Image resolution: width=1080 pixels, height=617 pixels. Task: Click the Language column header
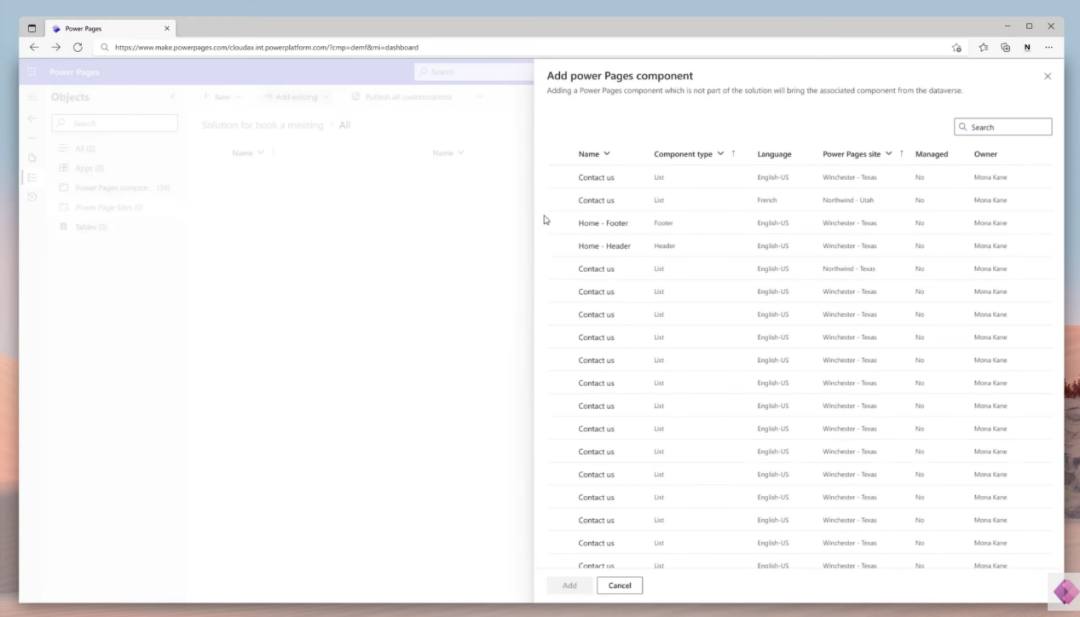[774, 154]
